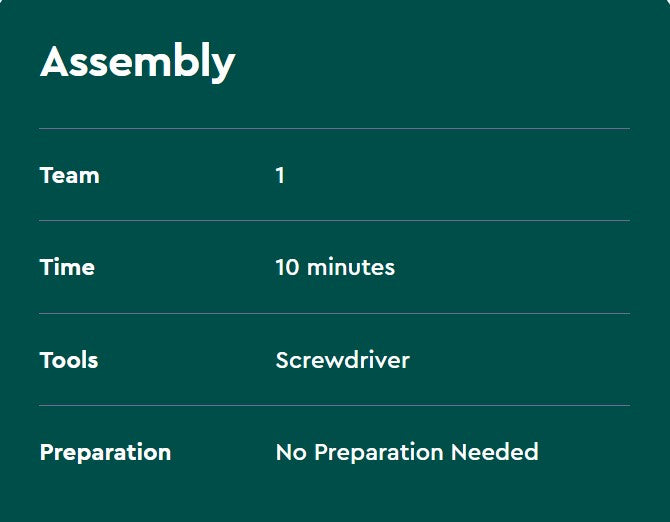Screen dimensions: 670x522
Task: Click the Screwdriver tool value
Action: [342, 360]
